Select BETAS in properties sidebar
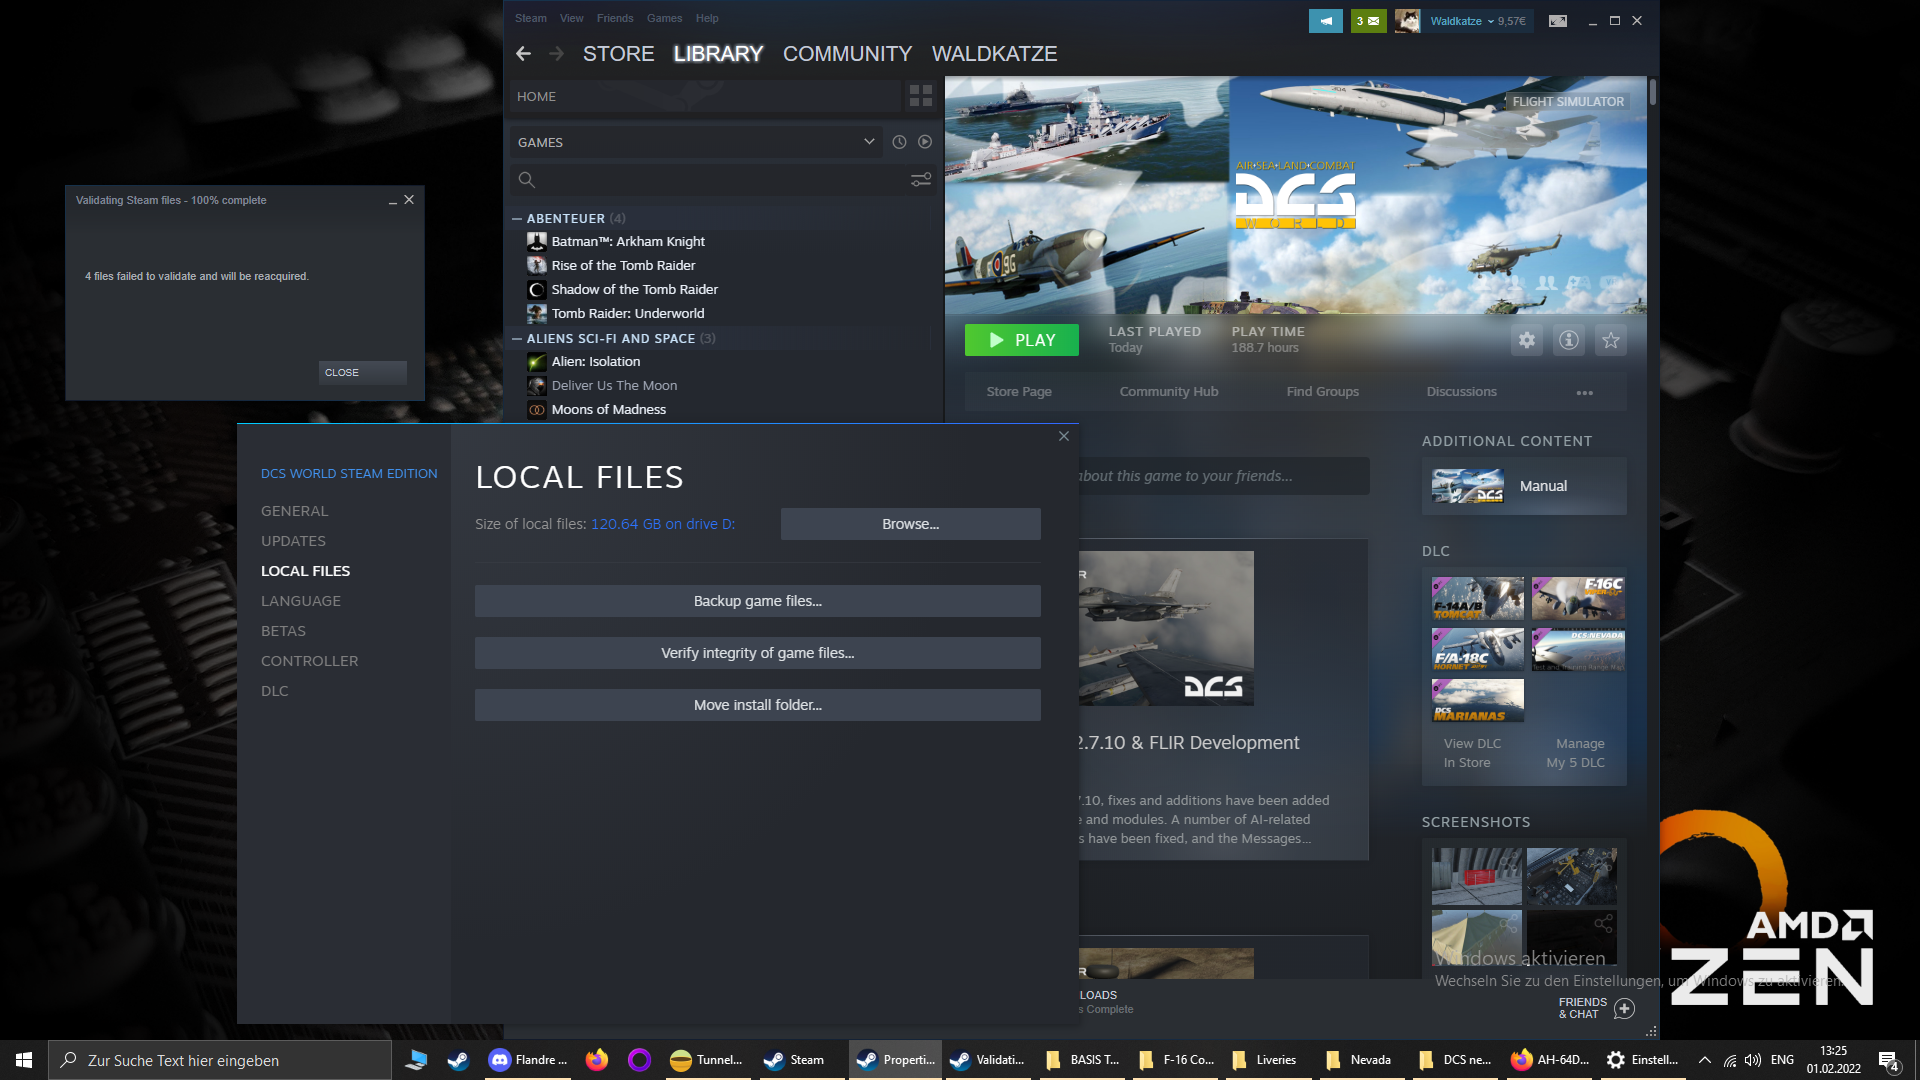The height and width of the screenshot is (1080, 1920). click(x=283, y=631)
